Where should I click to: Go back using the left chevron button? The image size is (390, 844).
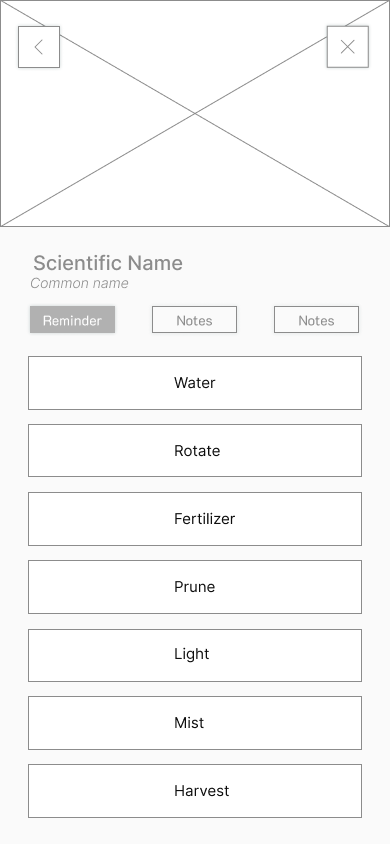coord(39,47)
